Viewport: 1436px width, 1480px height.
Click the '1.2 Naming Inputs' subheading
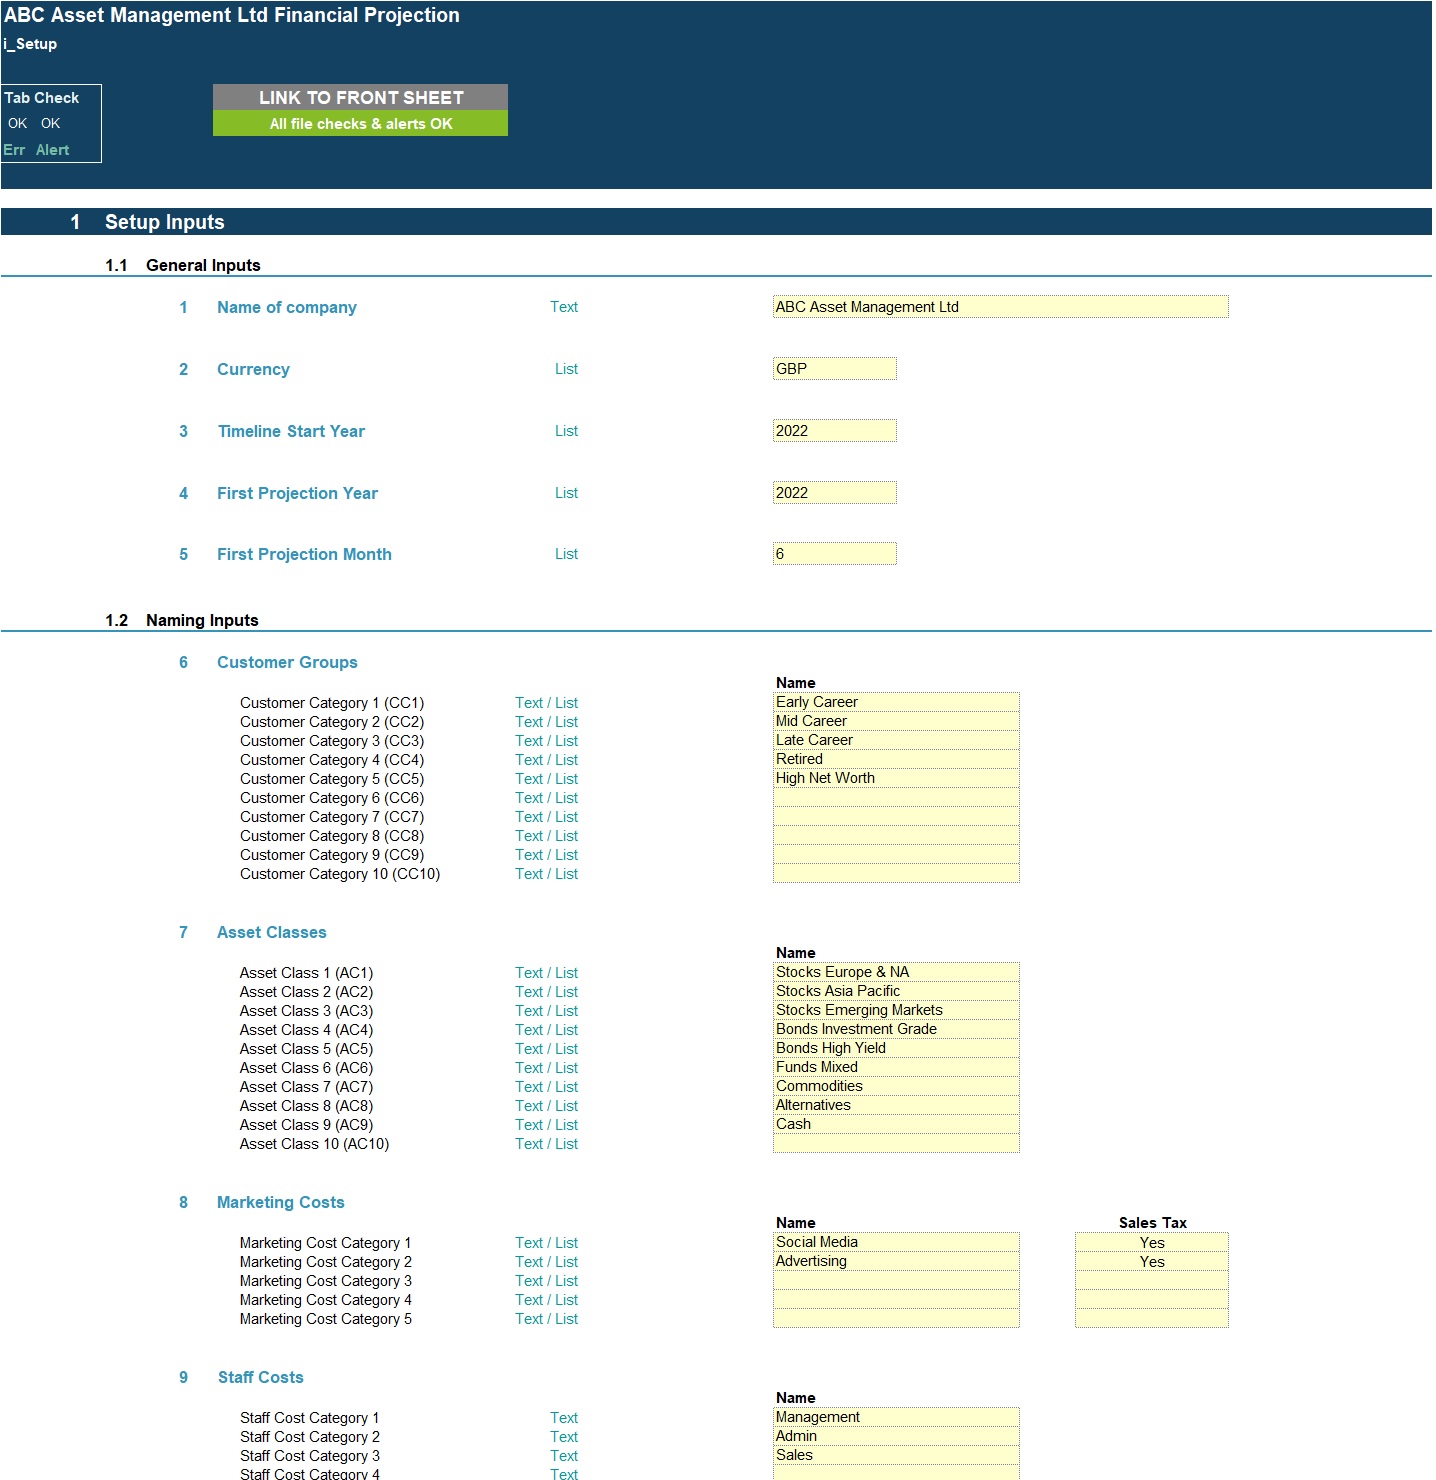182,620
